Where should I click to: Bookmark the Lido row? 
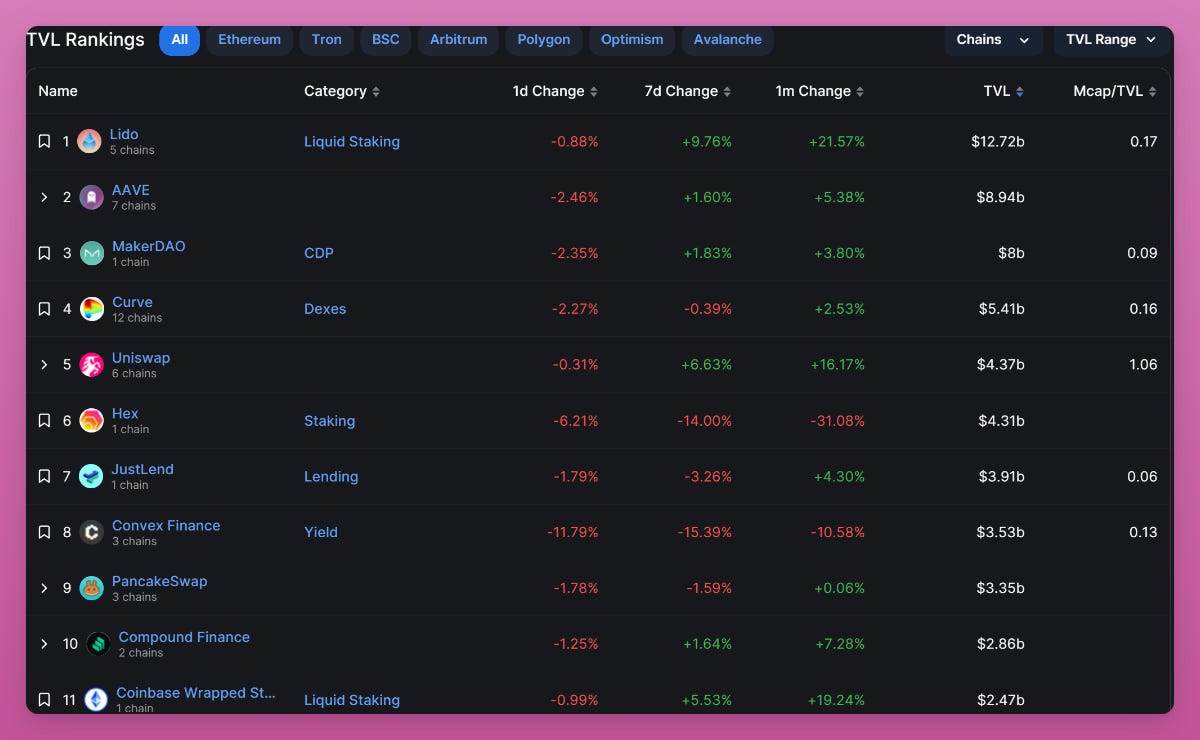click(44, 142)
